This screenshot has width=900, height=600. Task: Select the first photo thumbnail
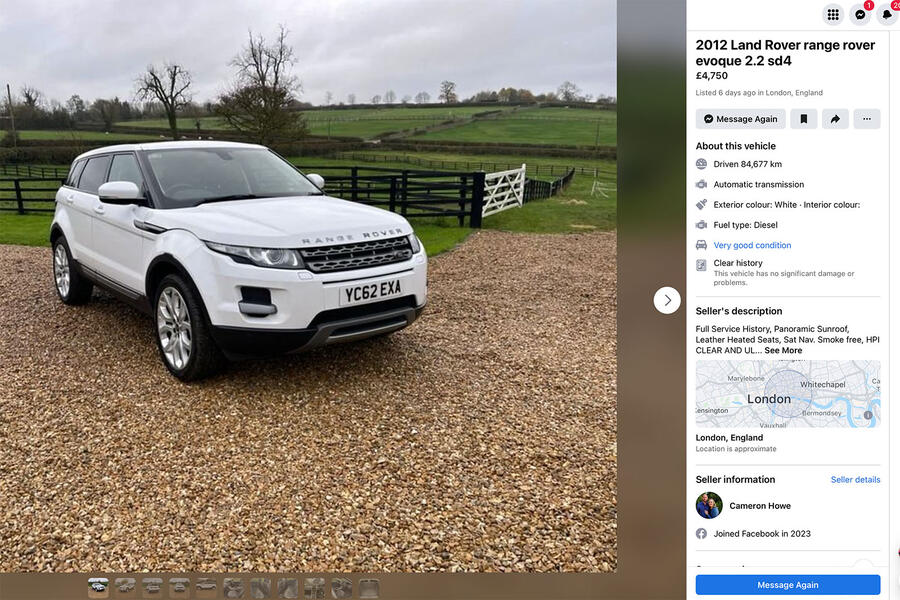[x=98, y=587]
